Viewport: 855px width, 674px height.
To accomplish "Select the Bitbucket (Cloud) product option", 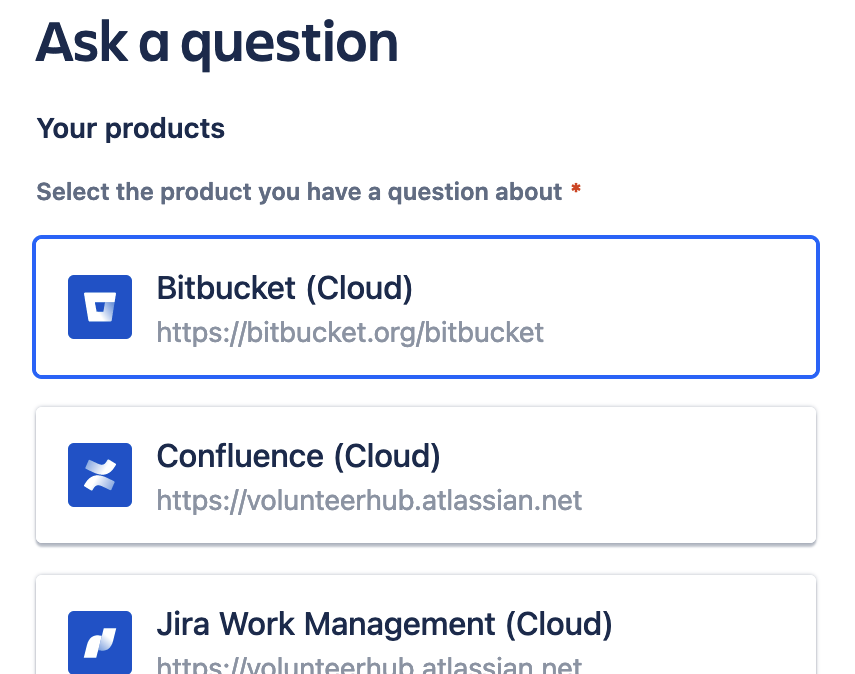I will point(426,307).
